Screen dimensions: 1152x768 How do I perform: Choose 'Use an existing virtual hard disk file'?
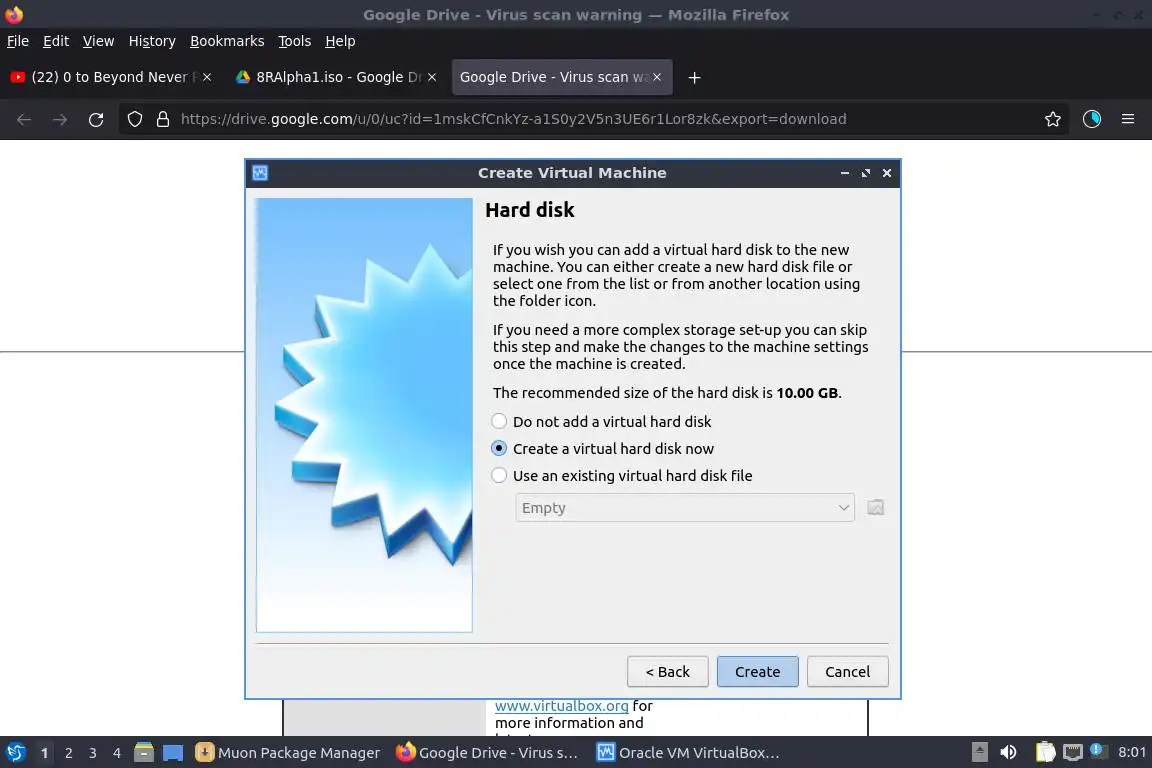(x=622, y=475)
